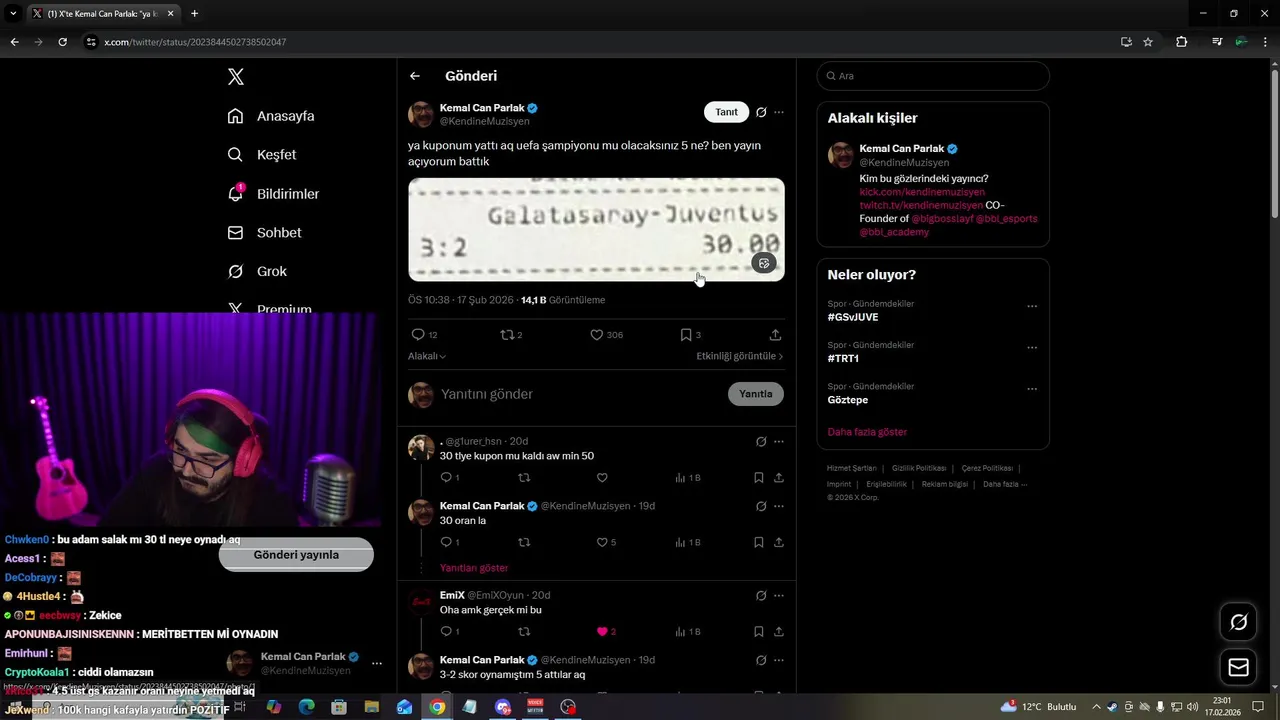Open the clock showing 23:01

(x=1221, y=706)
